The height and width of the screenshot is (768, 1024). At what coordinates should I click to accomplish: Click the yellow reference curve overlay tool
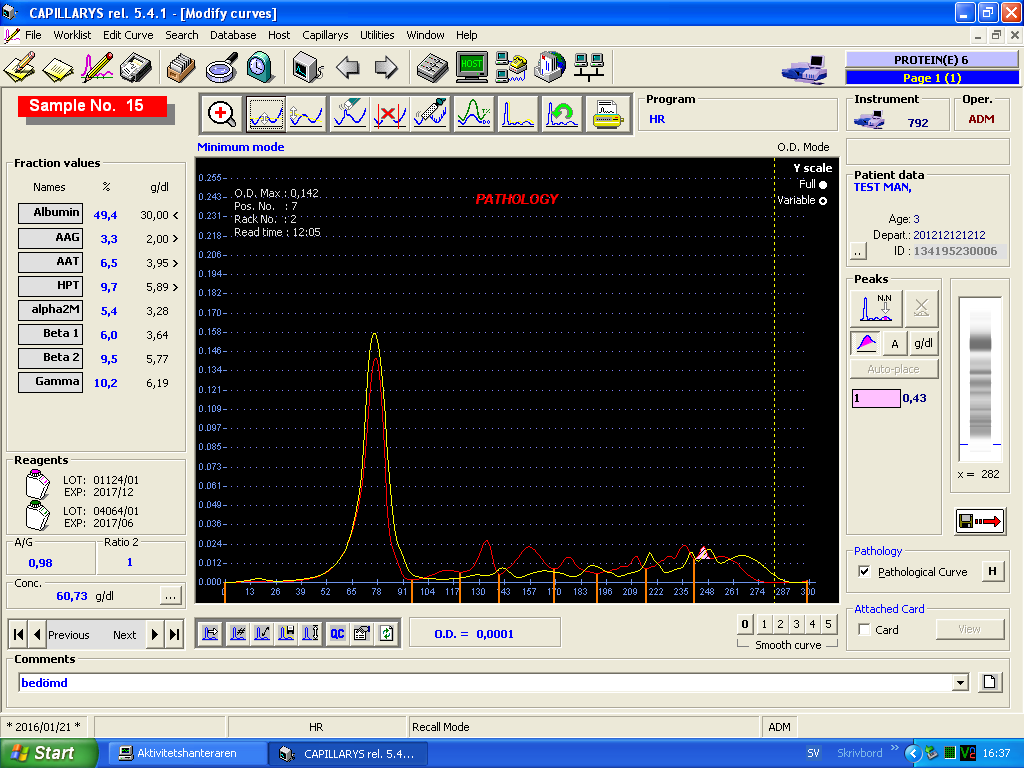(517, 114)
